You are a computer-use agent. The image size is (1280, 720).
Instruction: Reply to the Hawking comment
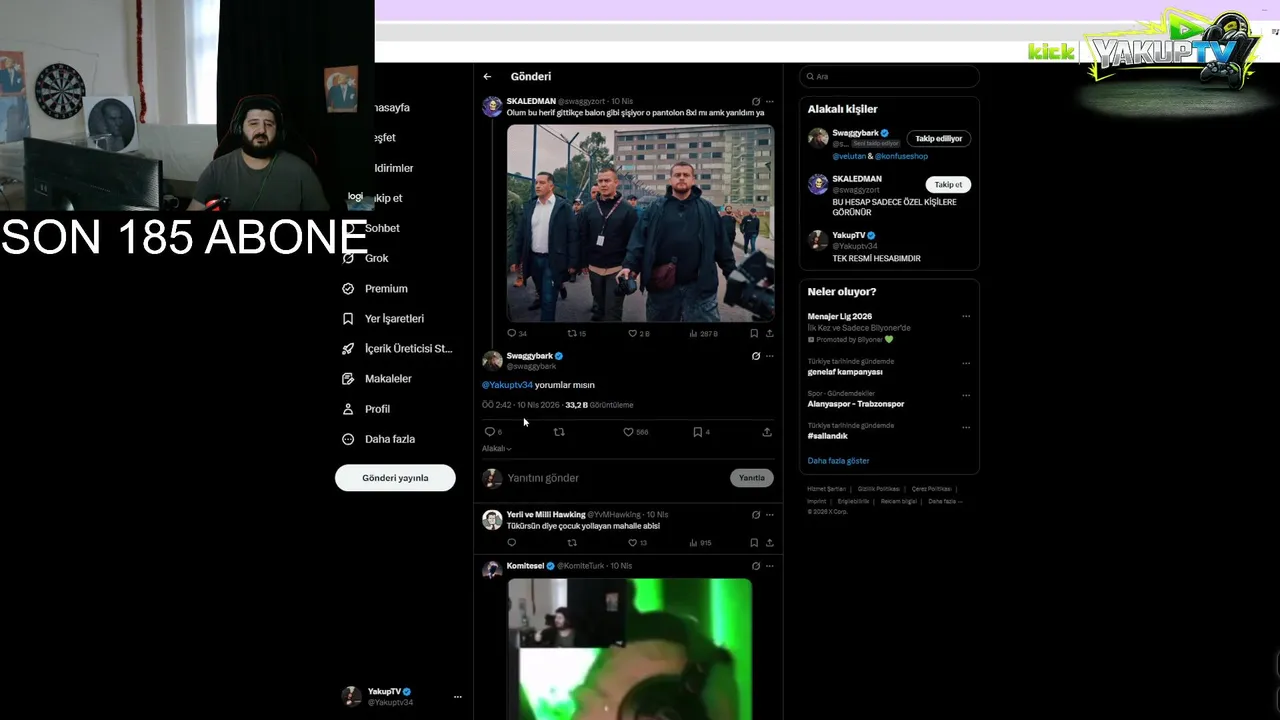pyautogui.click(x=511, y=543)
